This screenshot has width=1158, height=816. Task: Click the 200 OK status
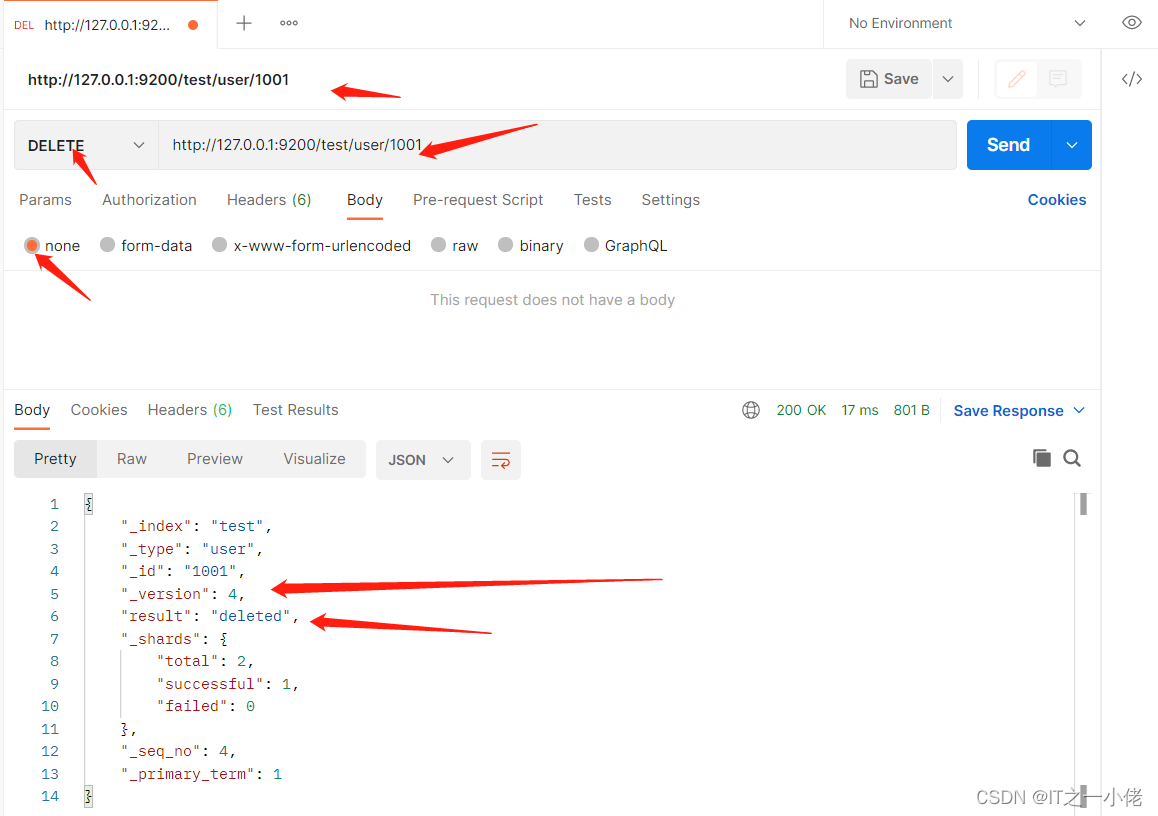pyautogui.click(x=801, y=411)
